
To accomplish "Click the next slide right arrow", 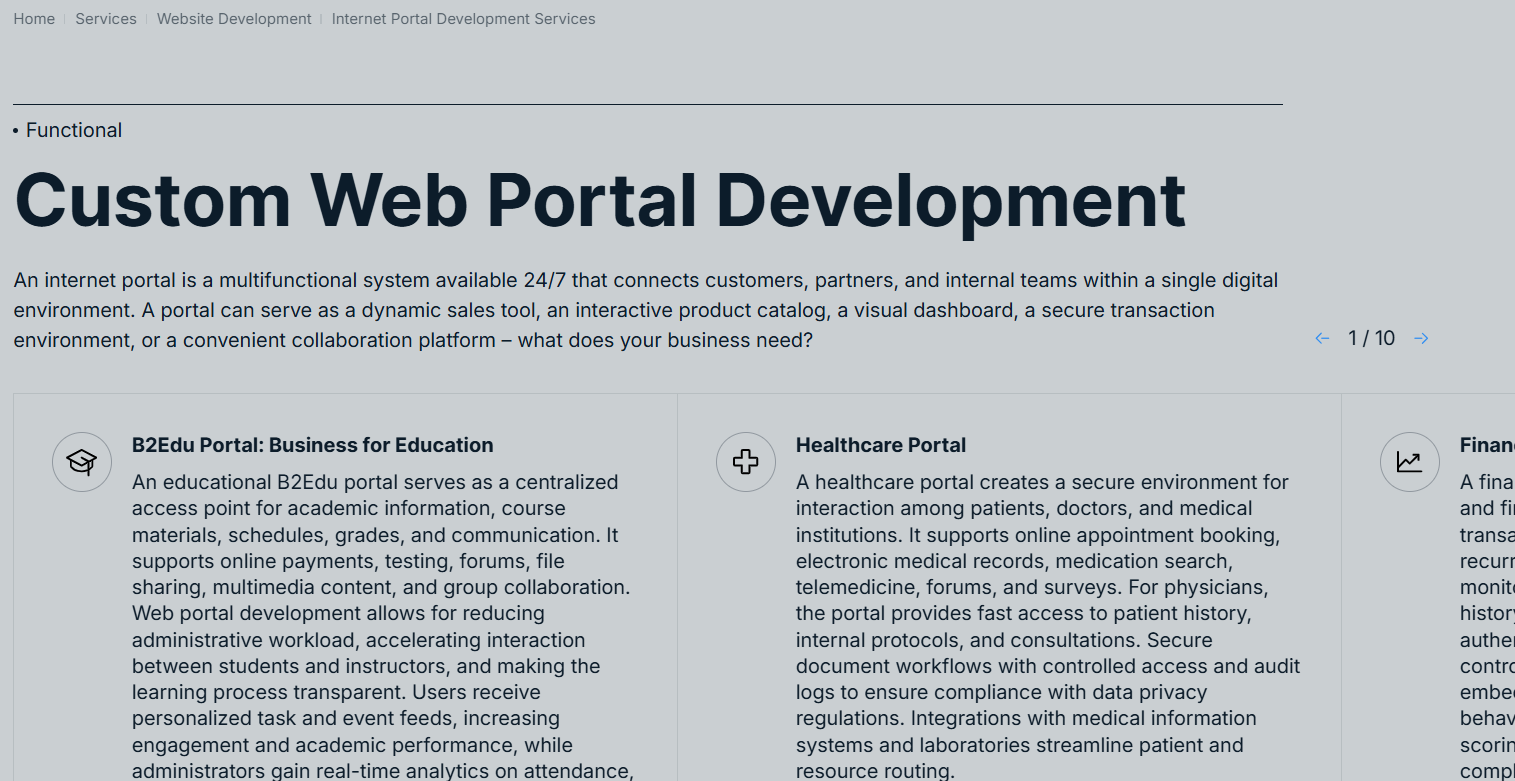I will point(1421,339).
